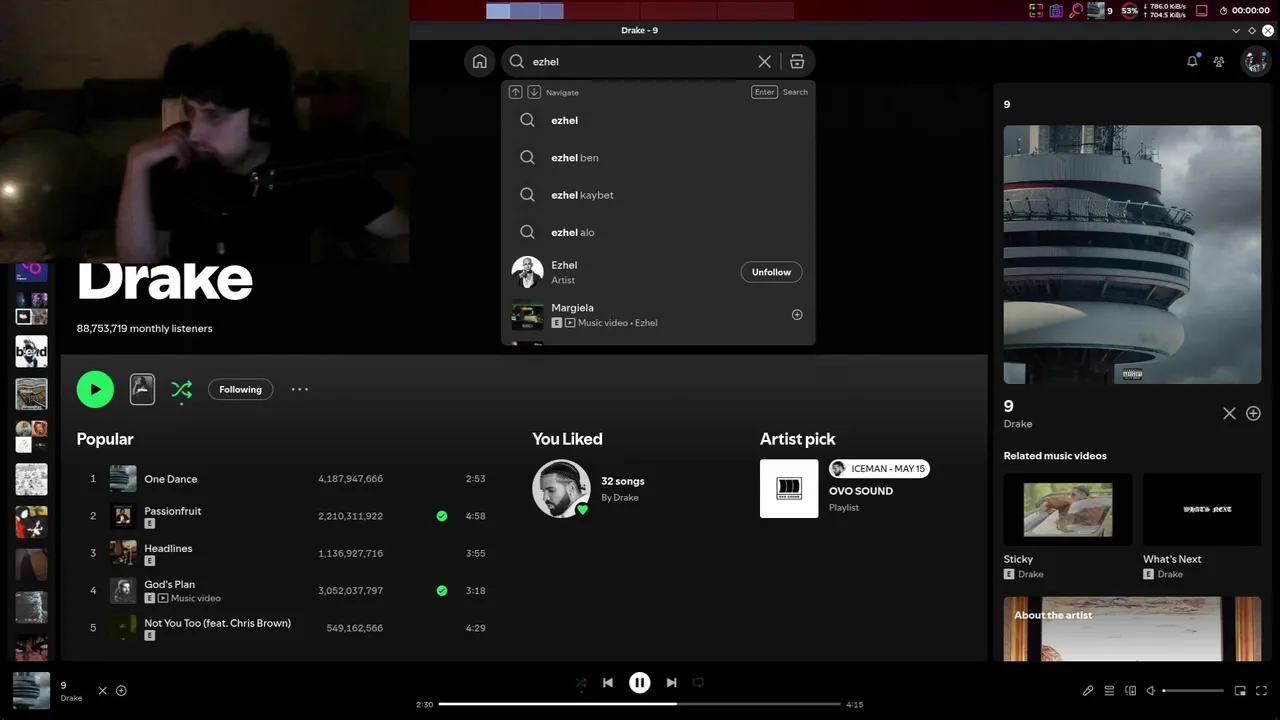Open the 'bend' album in the library sidebar
This screenshot has height=720, width=1280.
pos(31,351)
